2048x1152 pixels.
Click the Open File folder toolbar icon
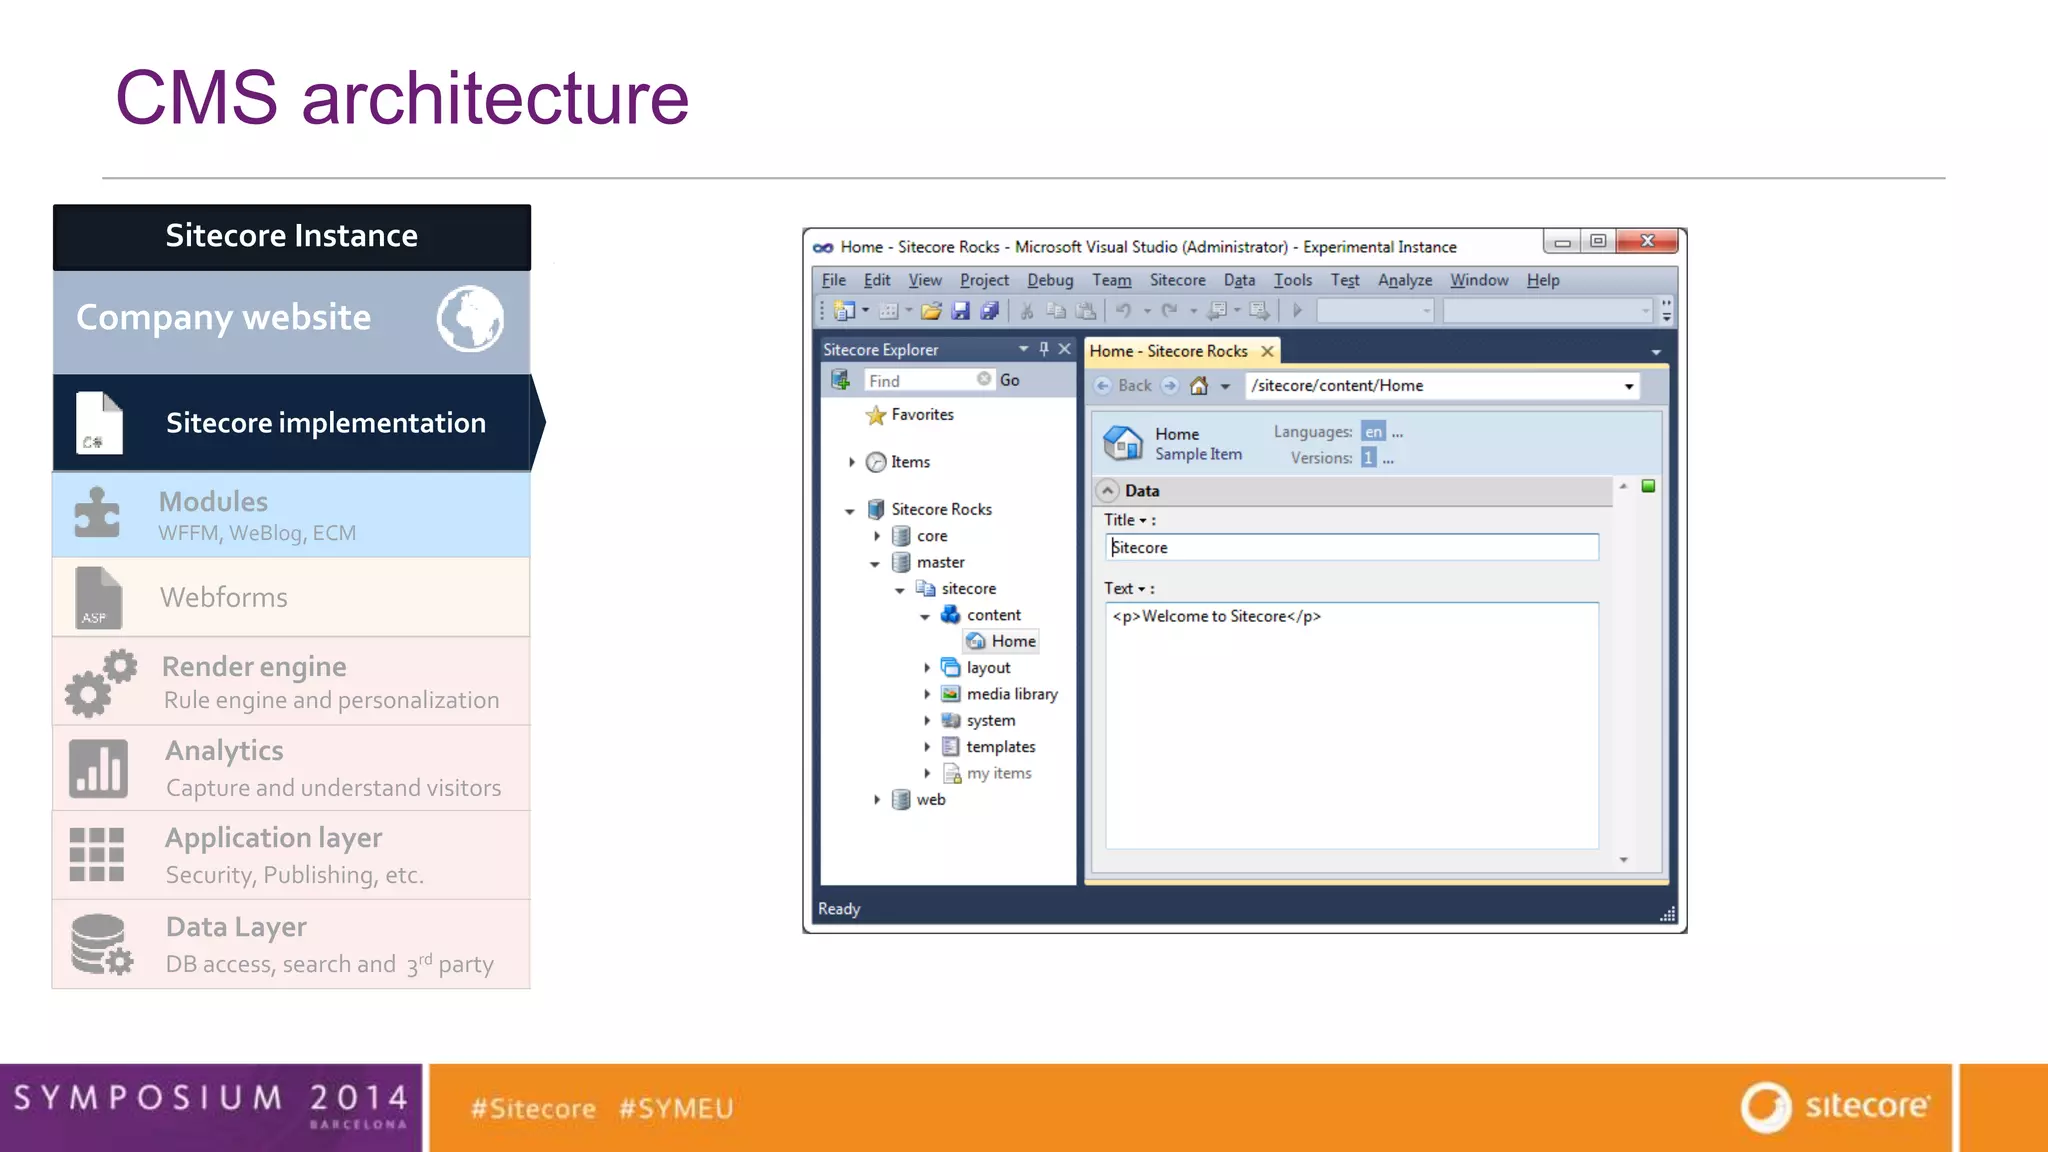(x=931, y=311)
